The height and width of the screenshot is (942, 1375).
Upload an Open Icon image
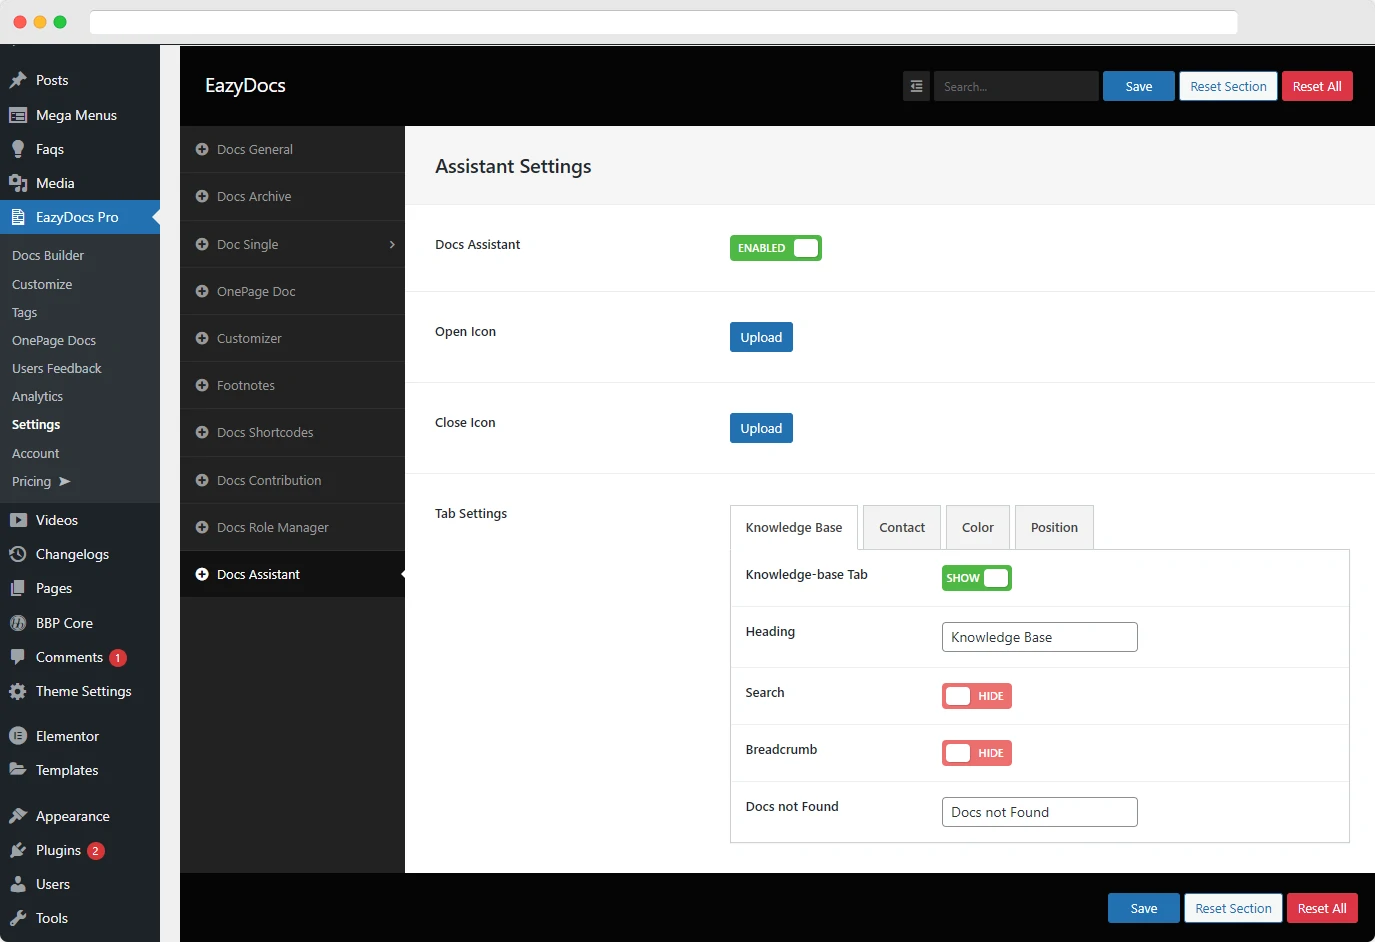761,337
